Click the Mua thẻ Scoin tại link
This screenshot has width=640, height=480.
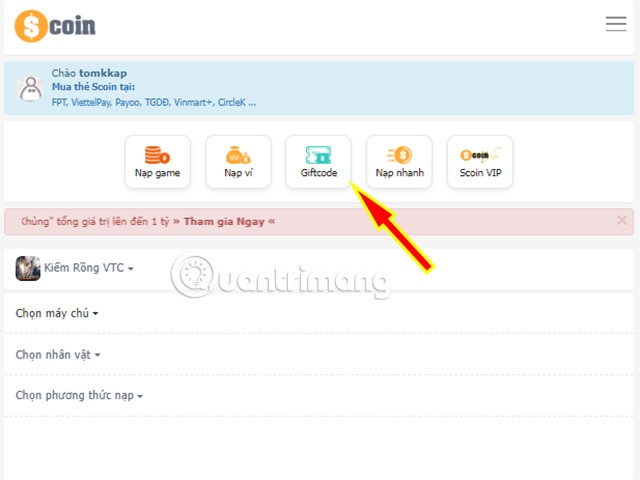pos(93,87)
